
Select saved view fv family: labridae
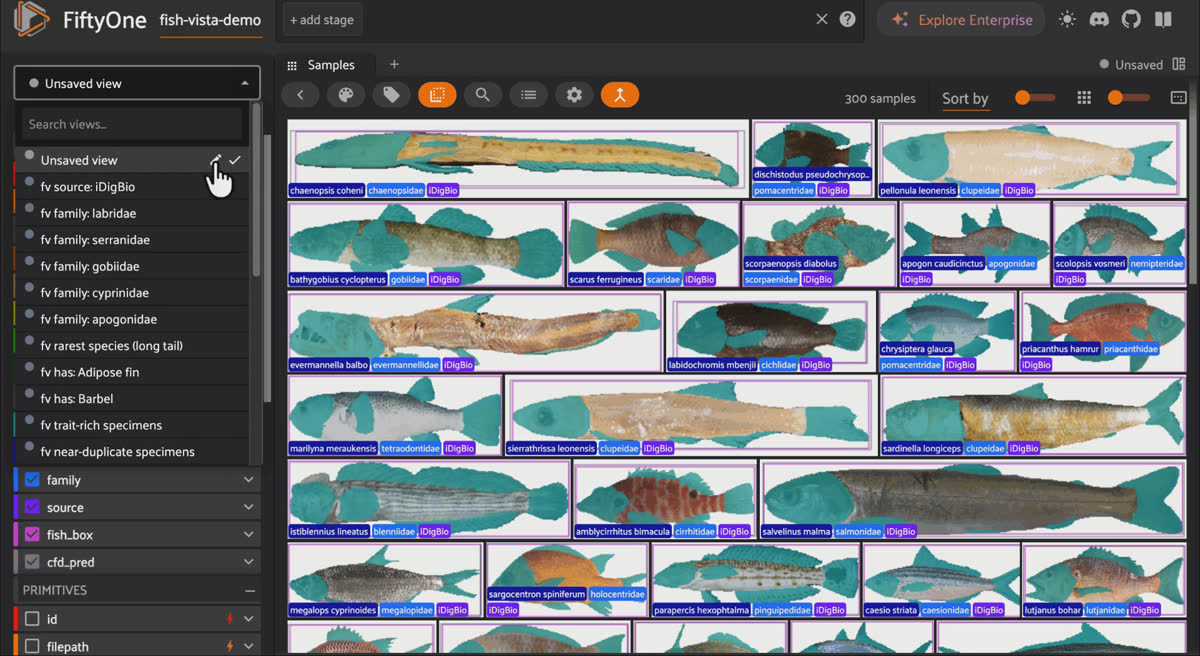(x=132, y=213)
